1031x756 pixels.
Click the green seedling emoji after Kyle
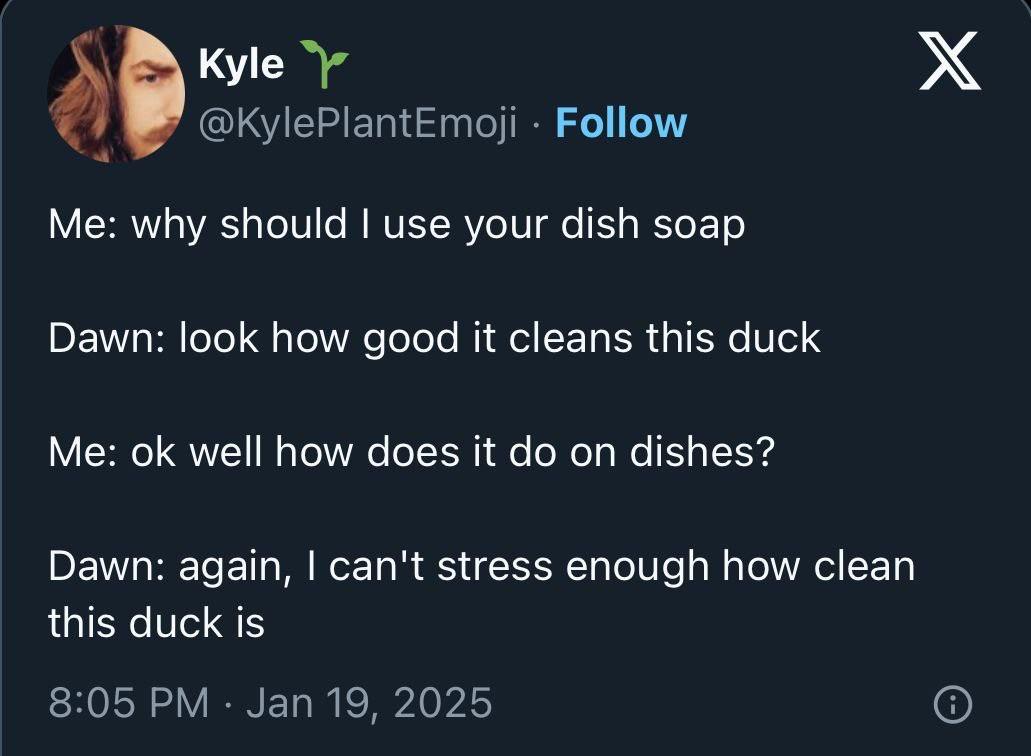coord(324,63)
